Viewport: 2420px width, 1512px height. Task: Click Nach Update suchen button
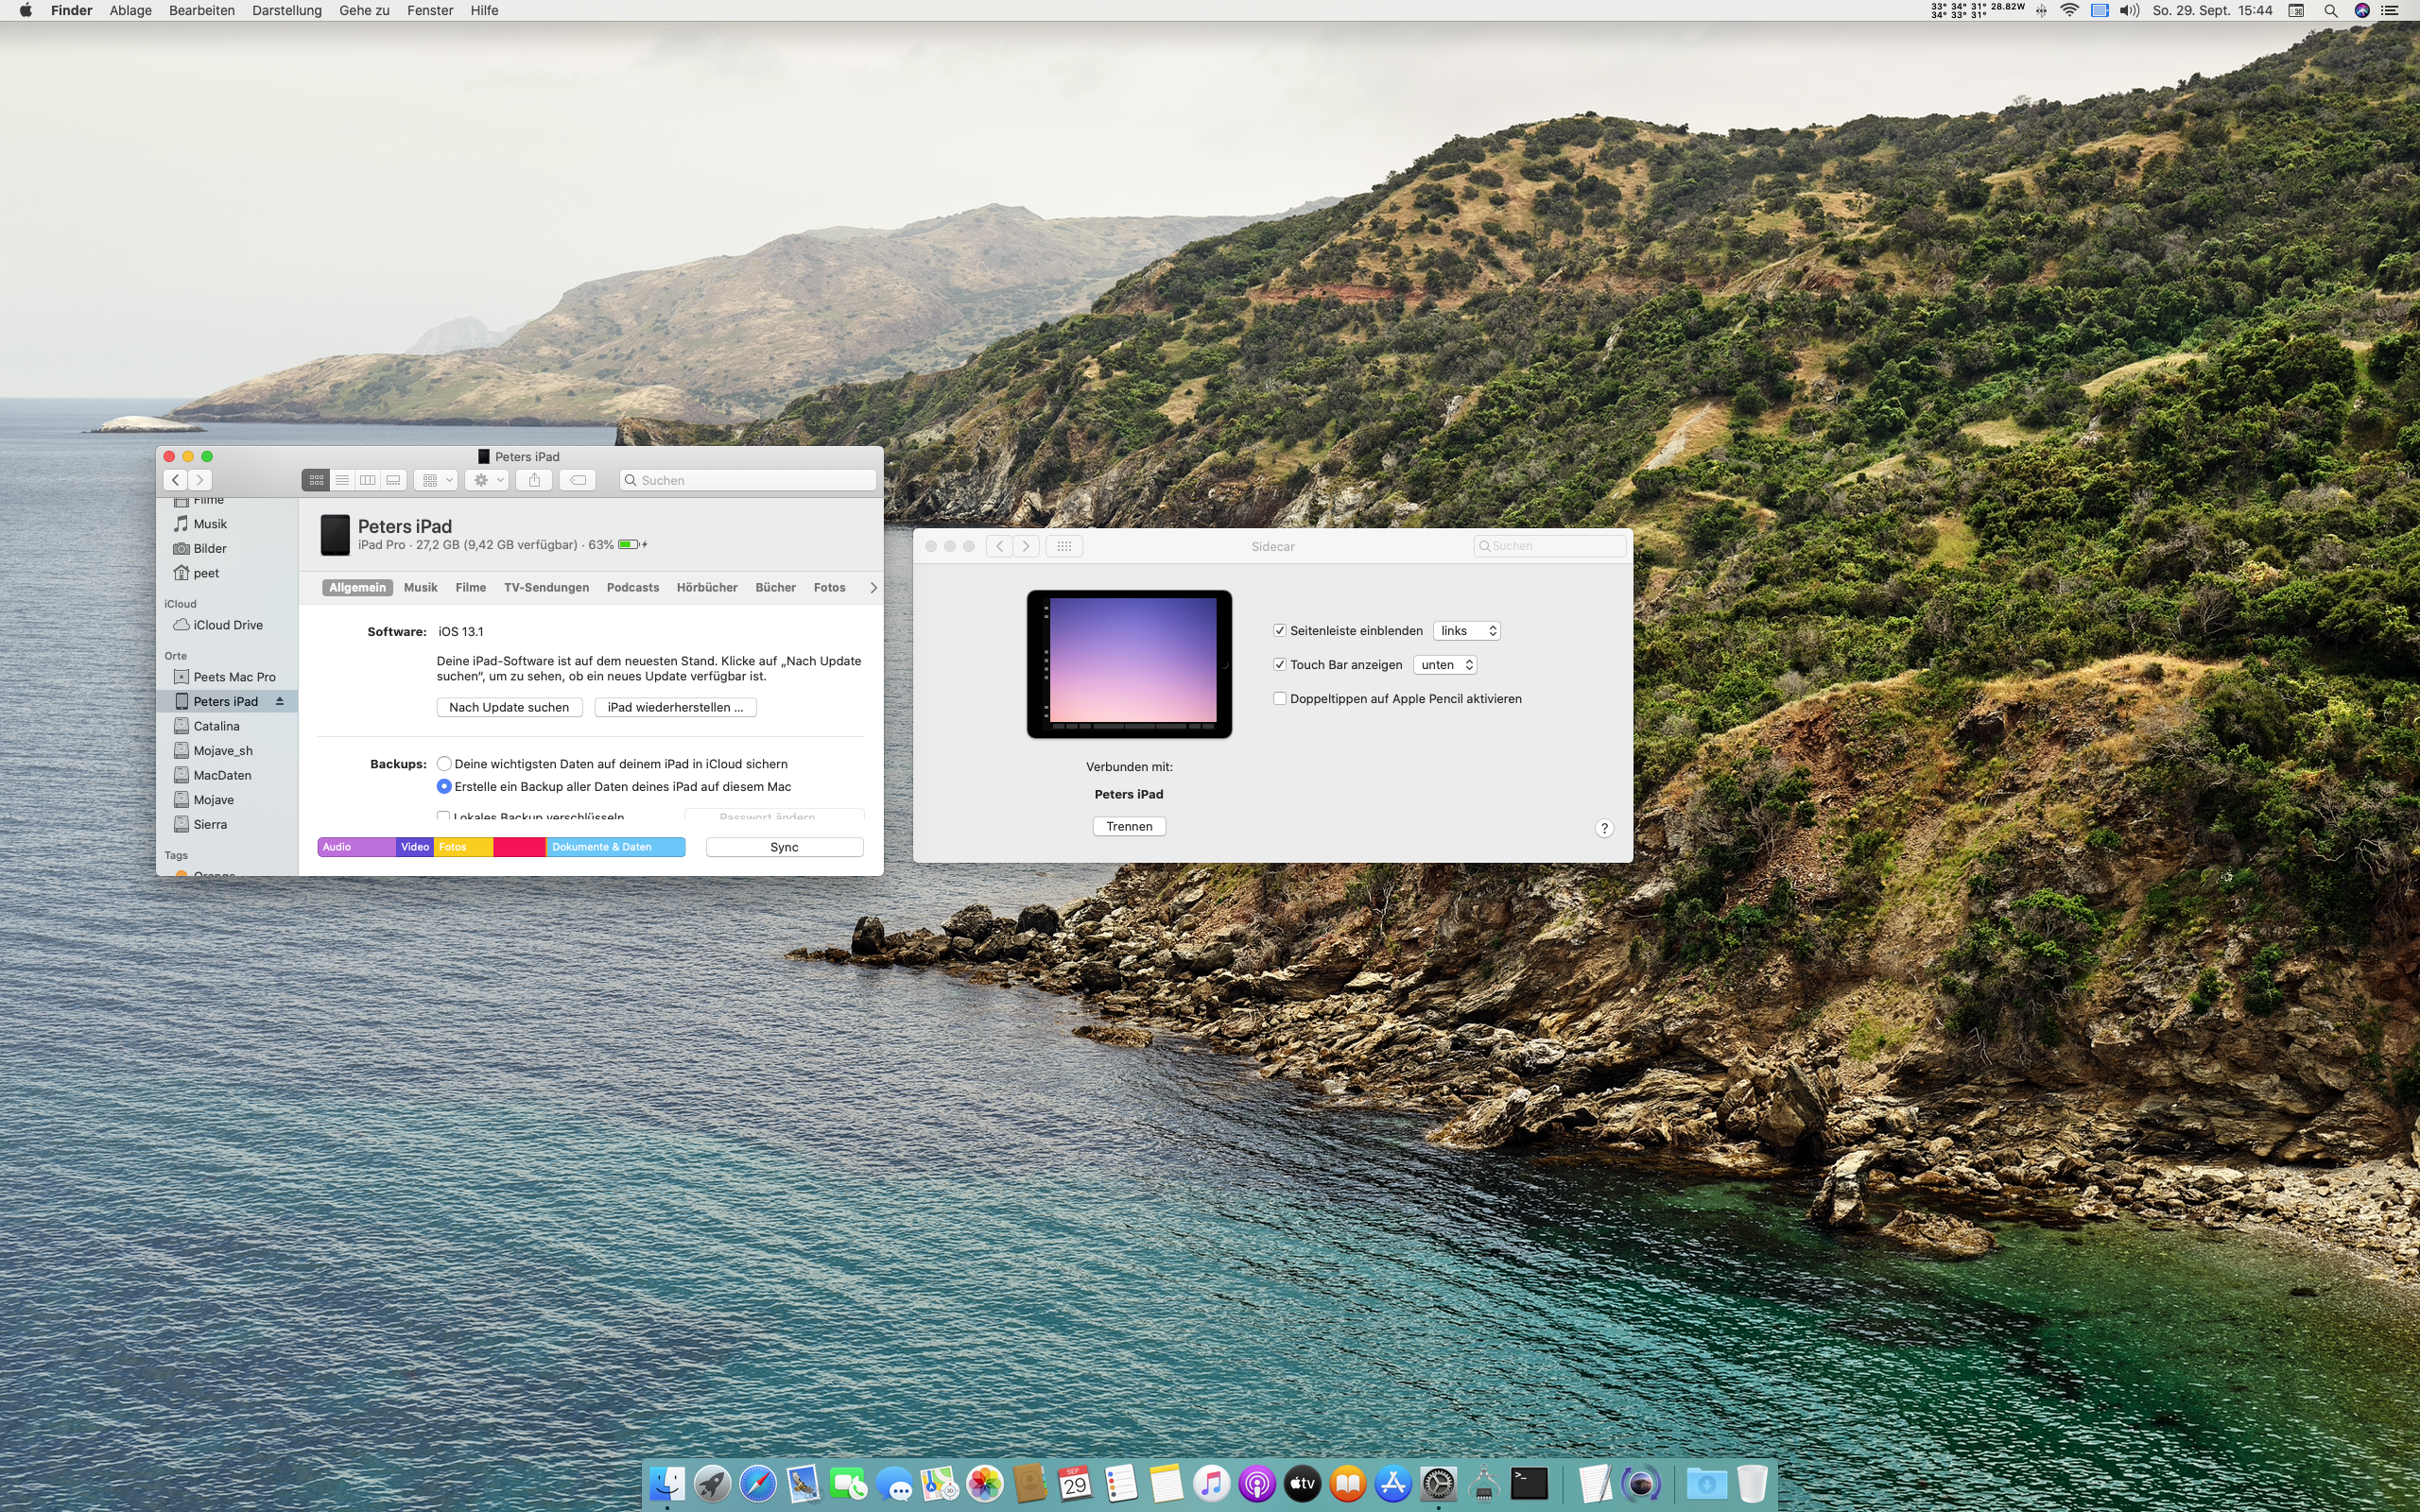tap(509, 707)
